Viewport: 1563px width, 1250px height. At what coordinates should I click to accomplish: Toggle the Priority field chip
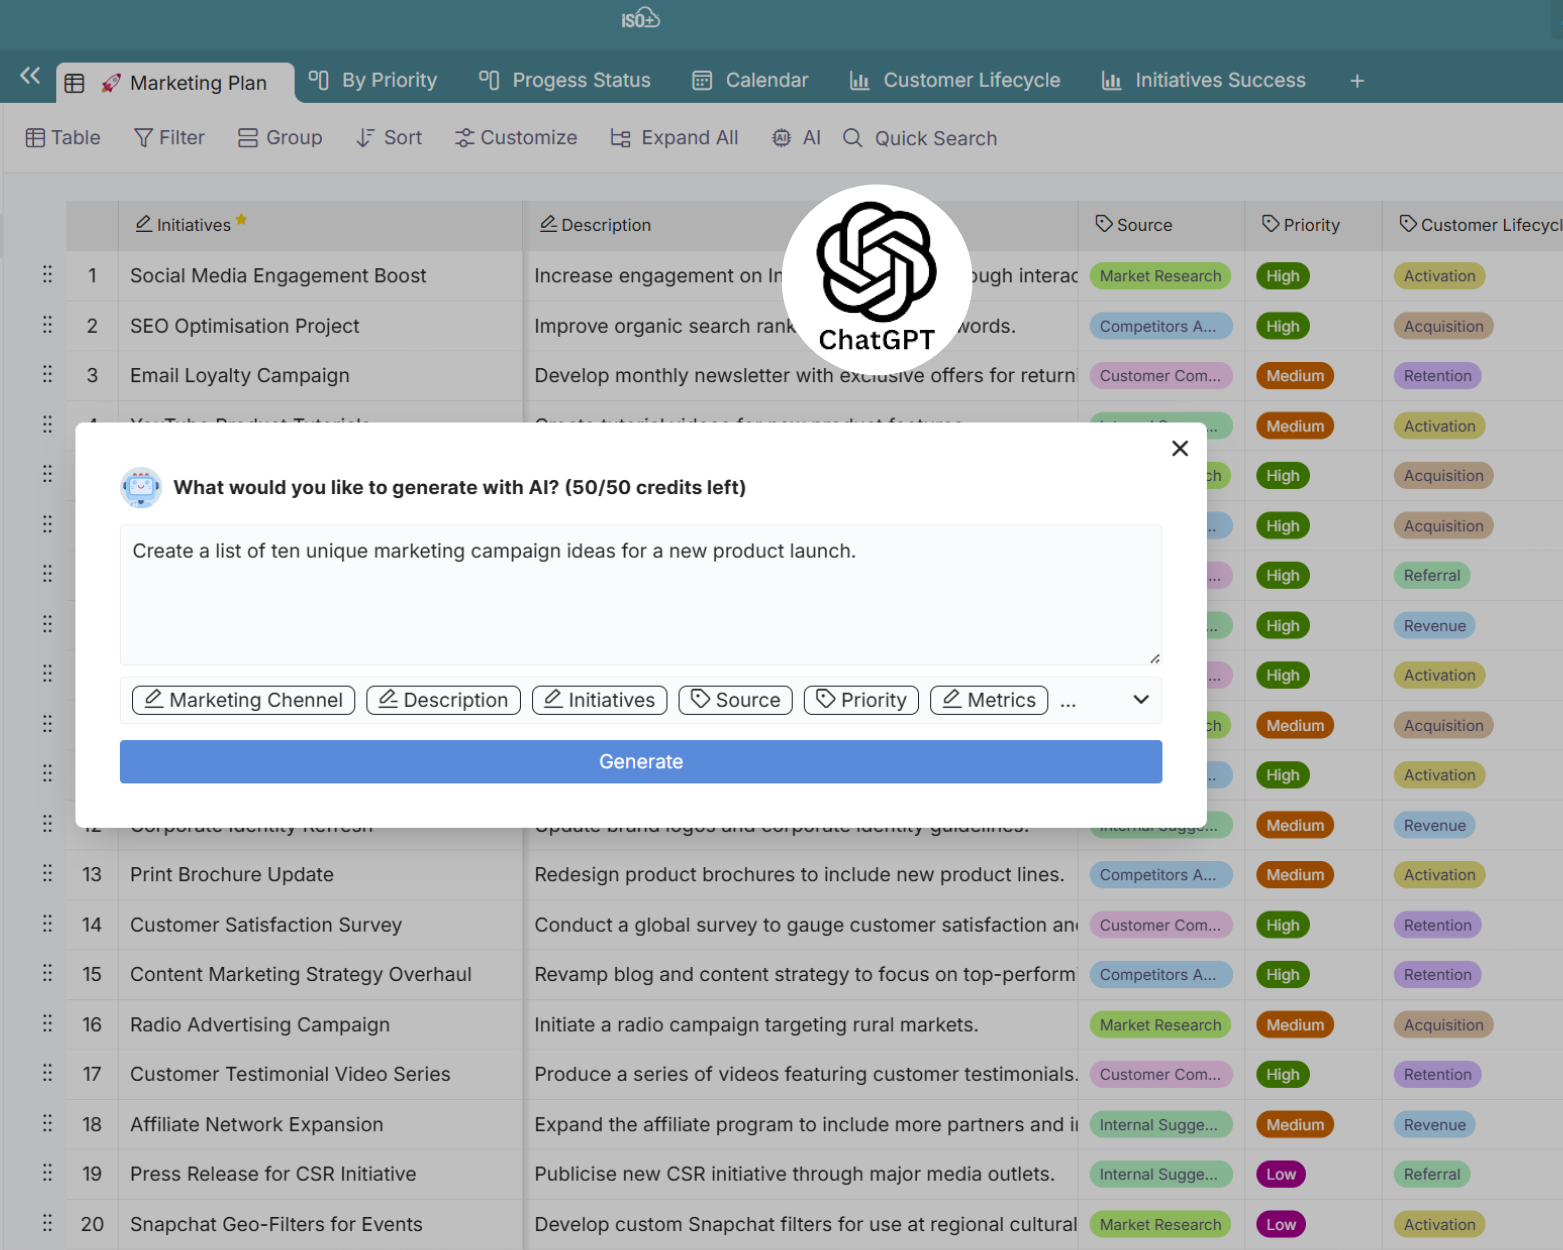click(862, 700)
